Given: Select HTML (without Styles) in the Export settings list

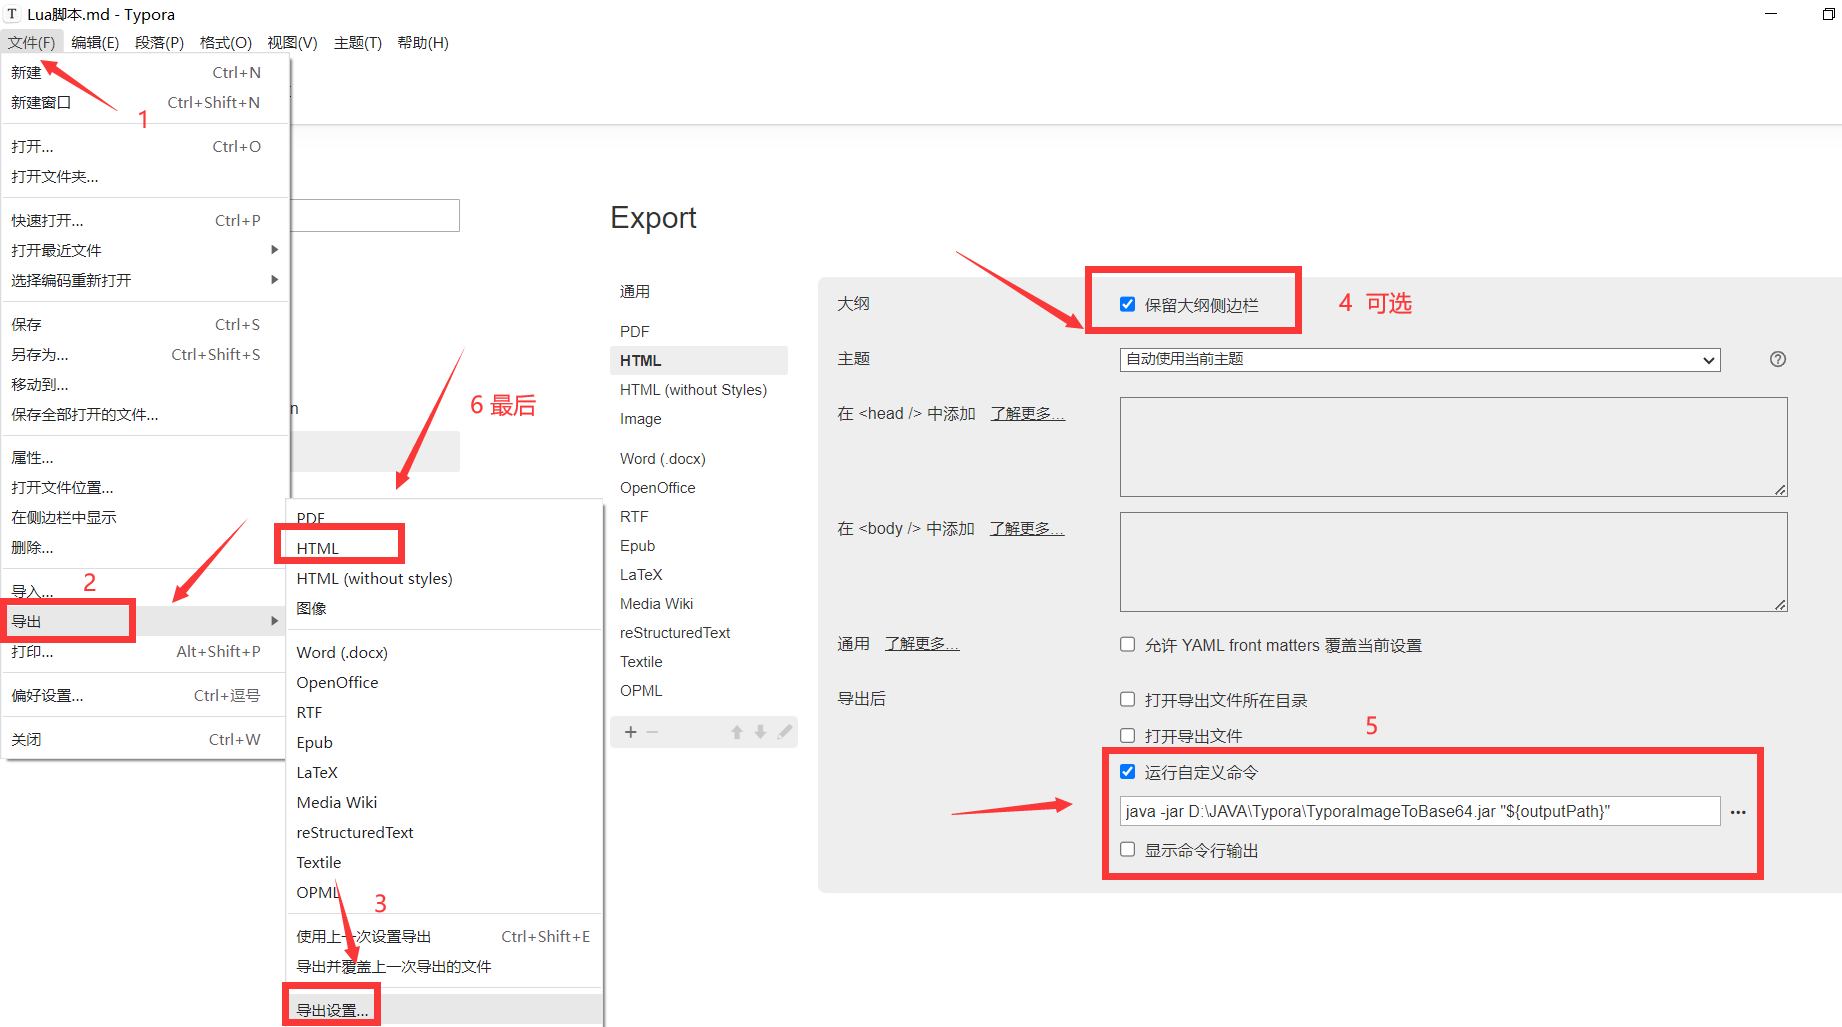Looking at the screenshot, I should pos(699,389).
